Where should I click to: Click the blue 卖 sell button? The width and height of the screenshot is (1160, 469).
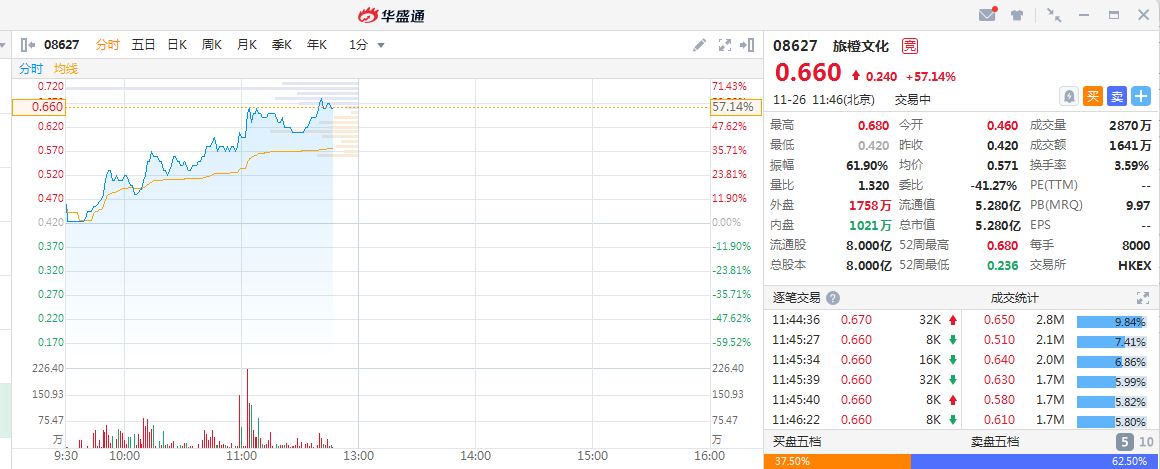tap(1117, 96)
